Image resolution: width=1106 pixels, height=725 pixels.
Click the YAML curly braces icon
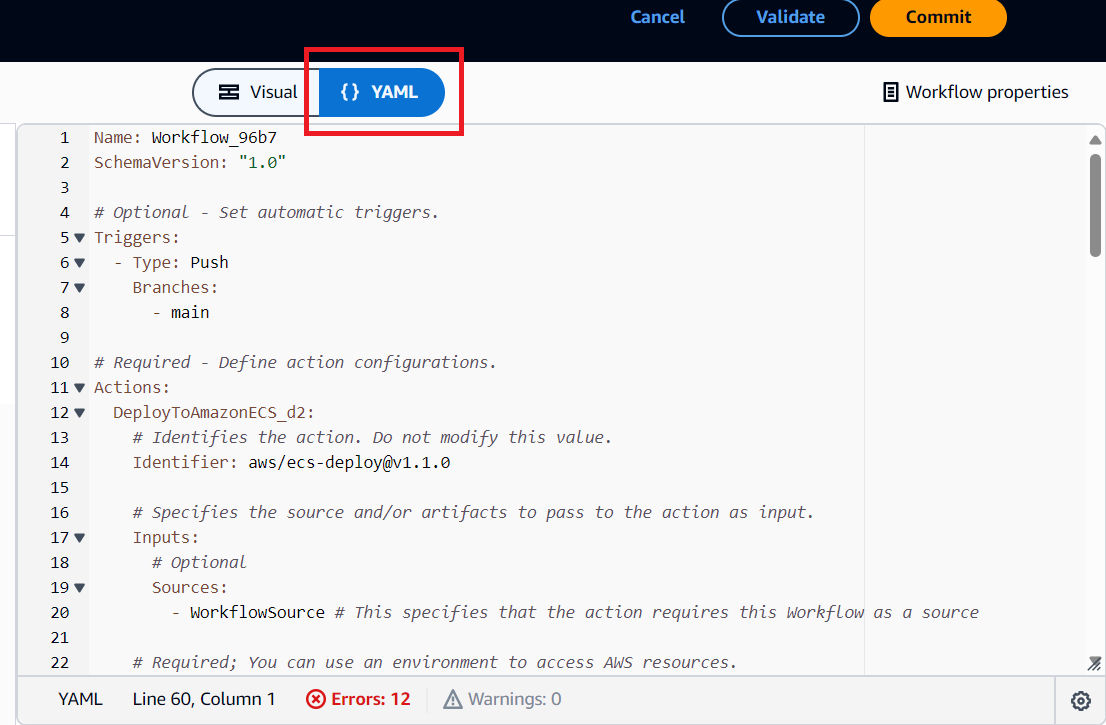350,92
